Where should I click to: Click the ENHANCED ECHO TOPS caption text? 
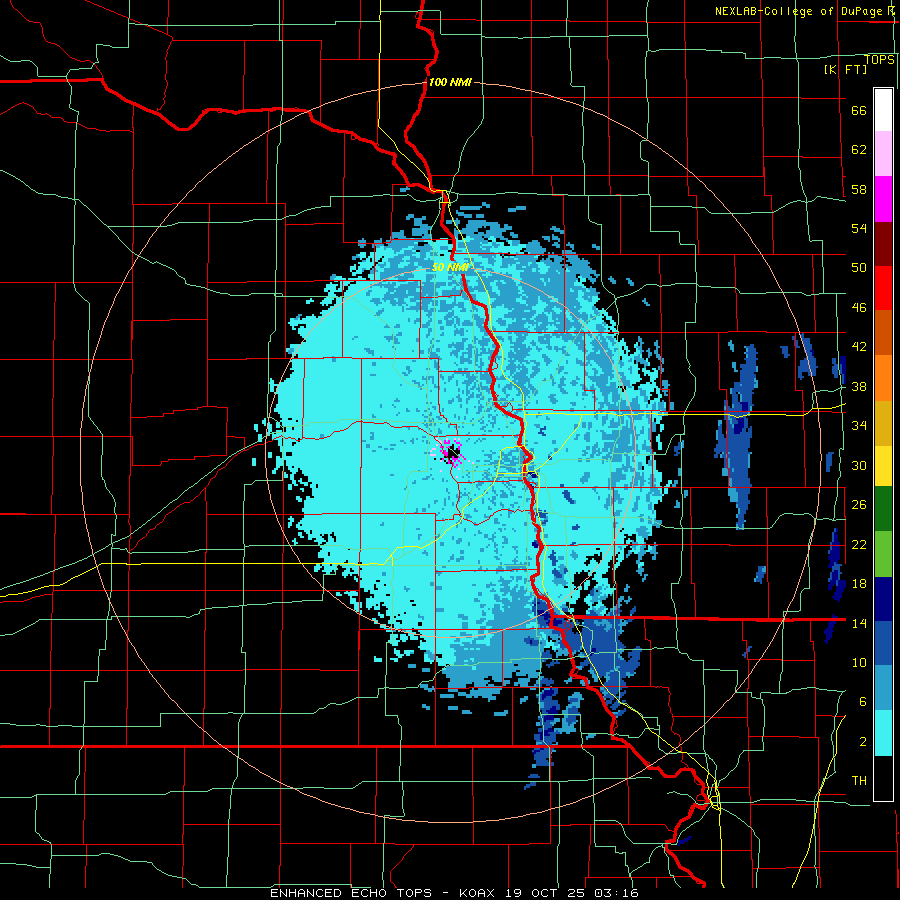pyautogui.click(x=351, y=893)
